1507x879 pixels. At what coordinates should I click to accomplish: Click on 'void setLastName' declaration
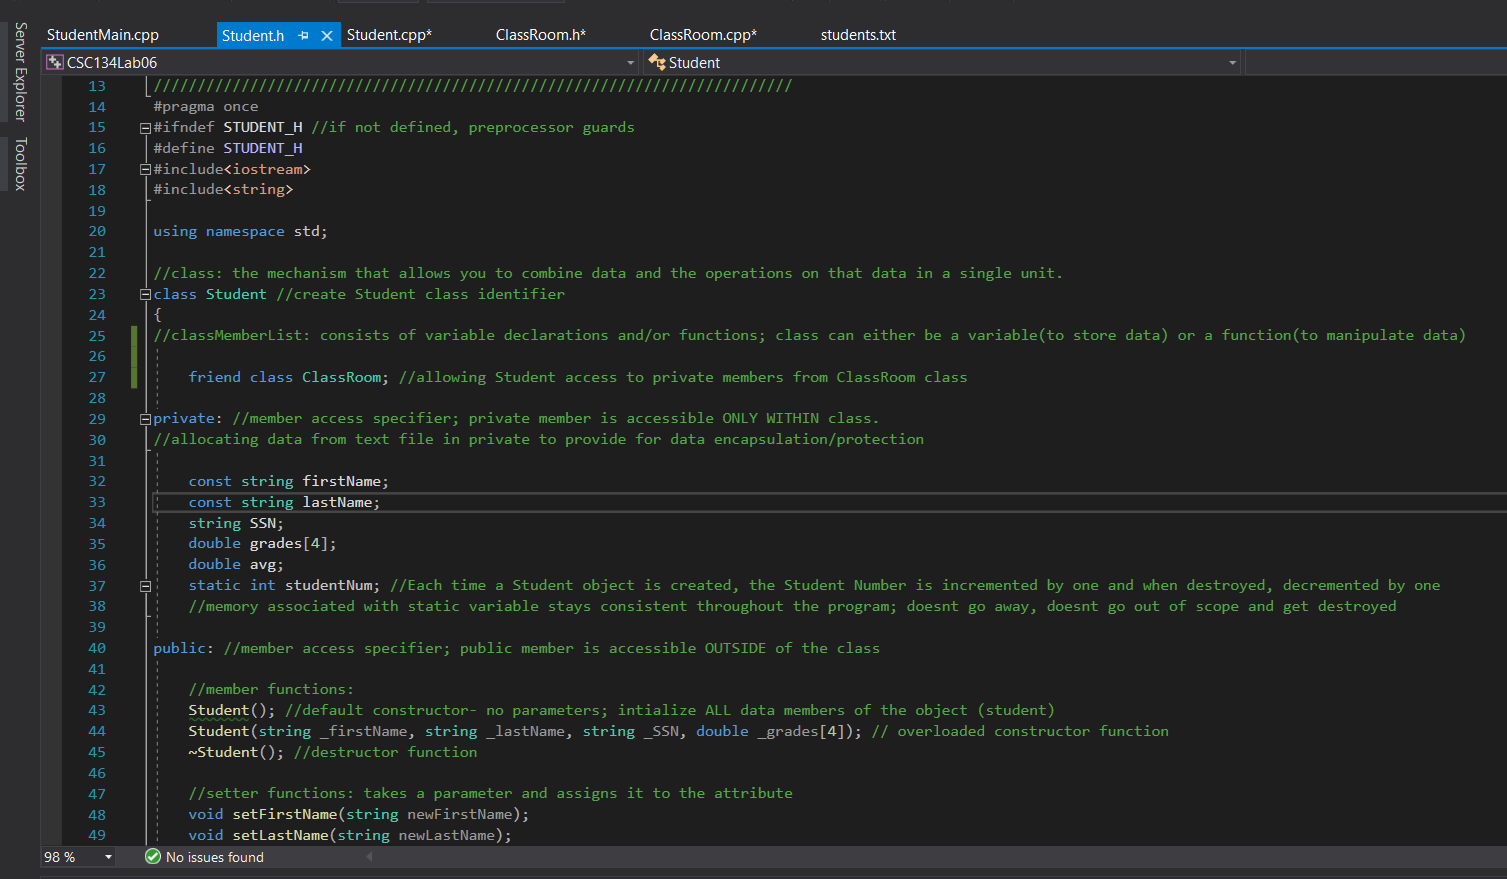[350, 835]
